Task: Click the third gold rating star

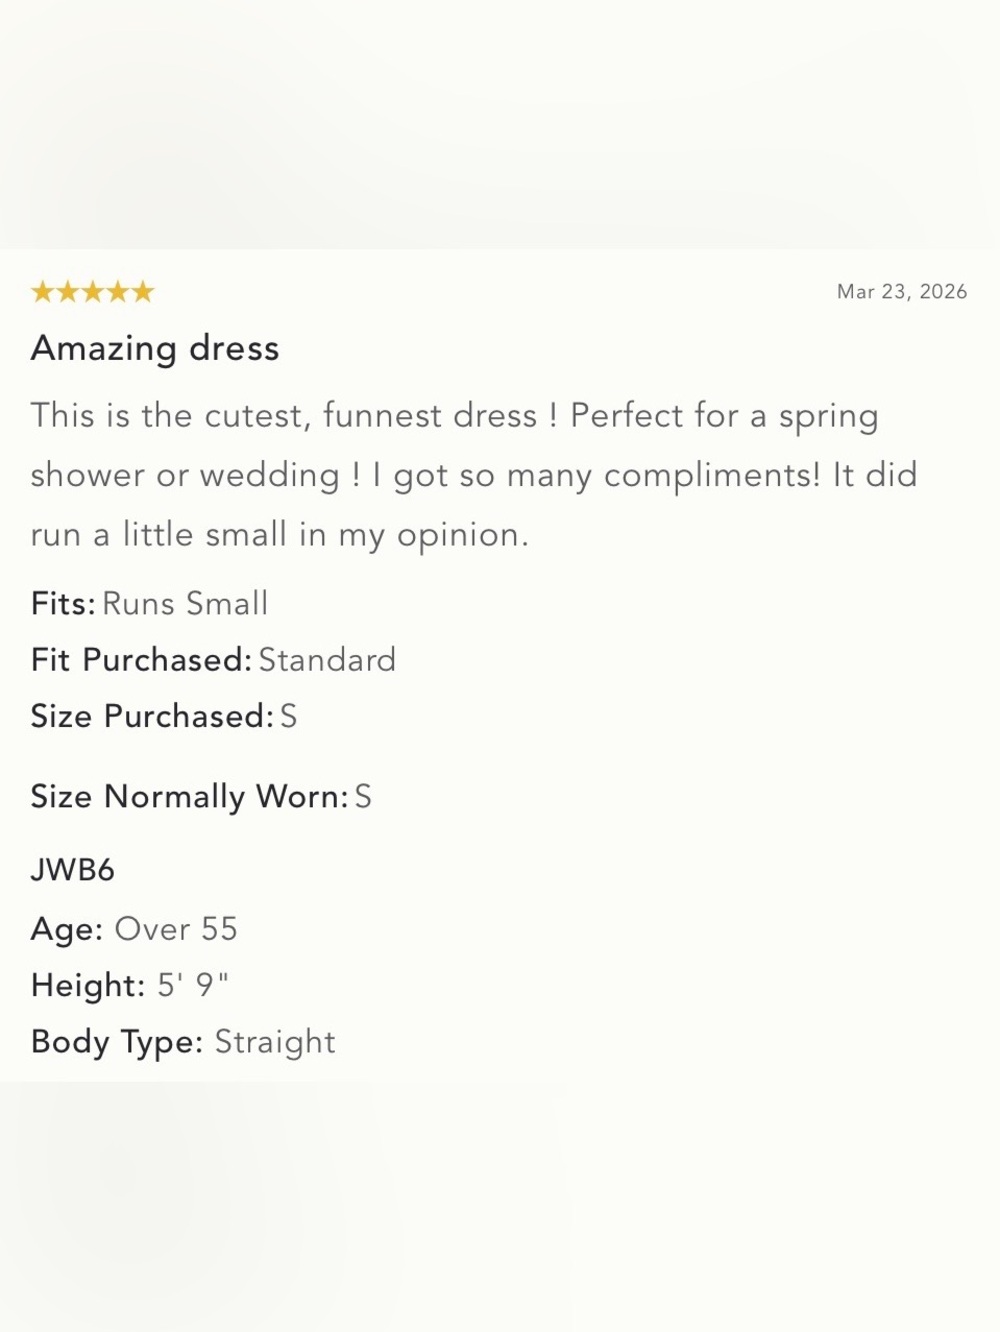Action: pyautogui.click(x=93, y=292)
